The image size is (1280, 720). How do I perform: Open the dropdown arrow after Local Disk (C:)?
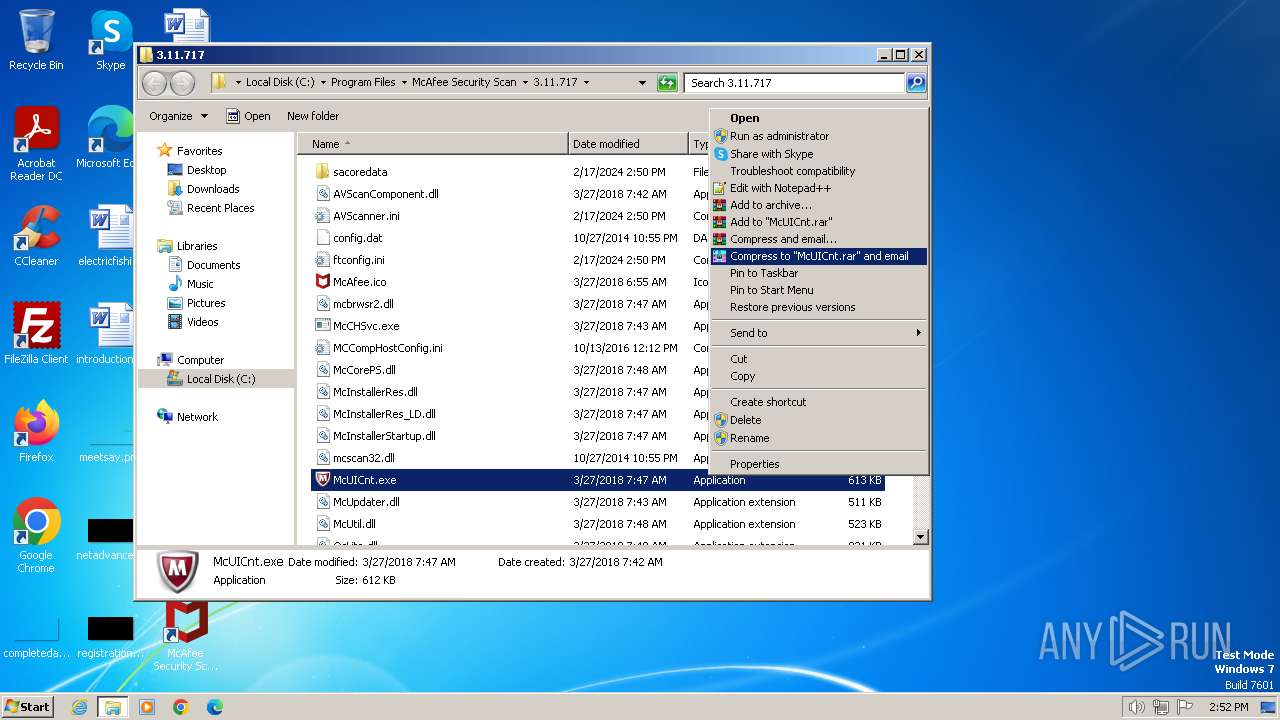pos(322,83)
